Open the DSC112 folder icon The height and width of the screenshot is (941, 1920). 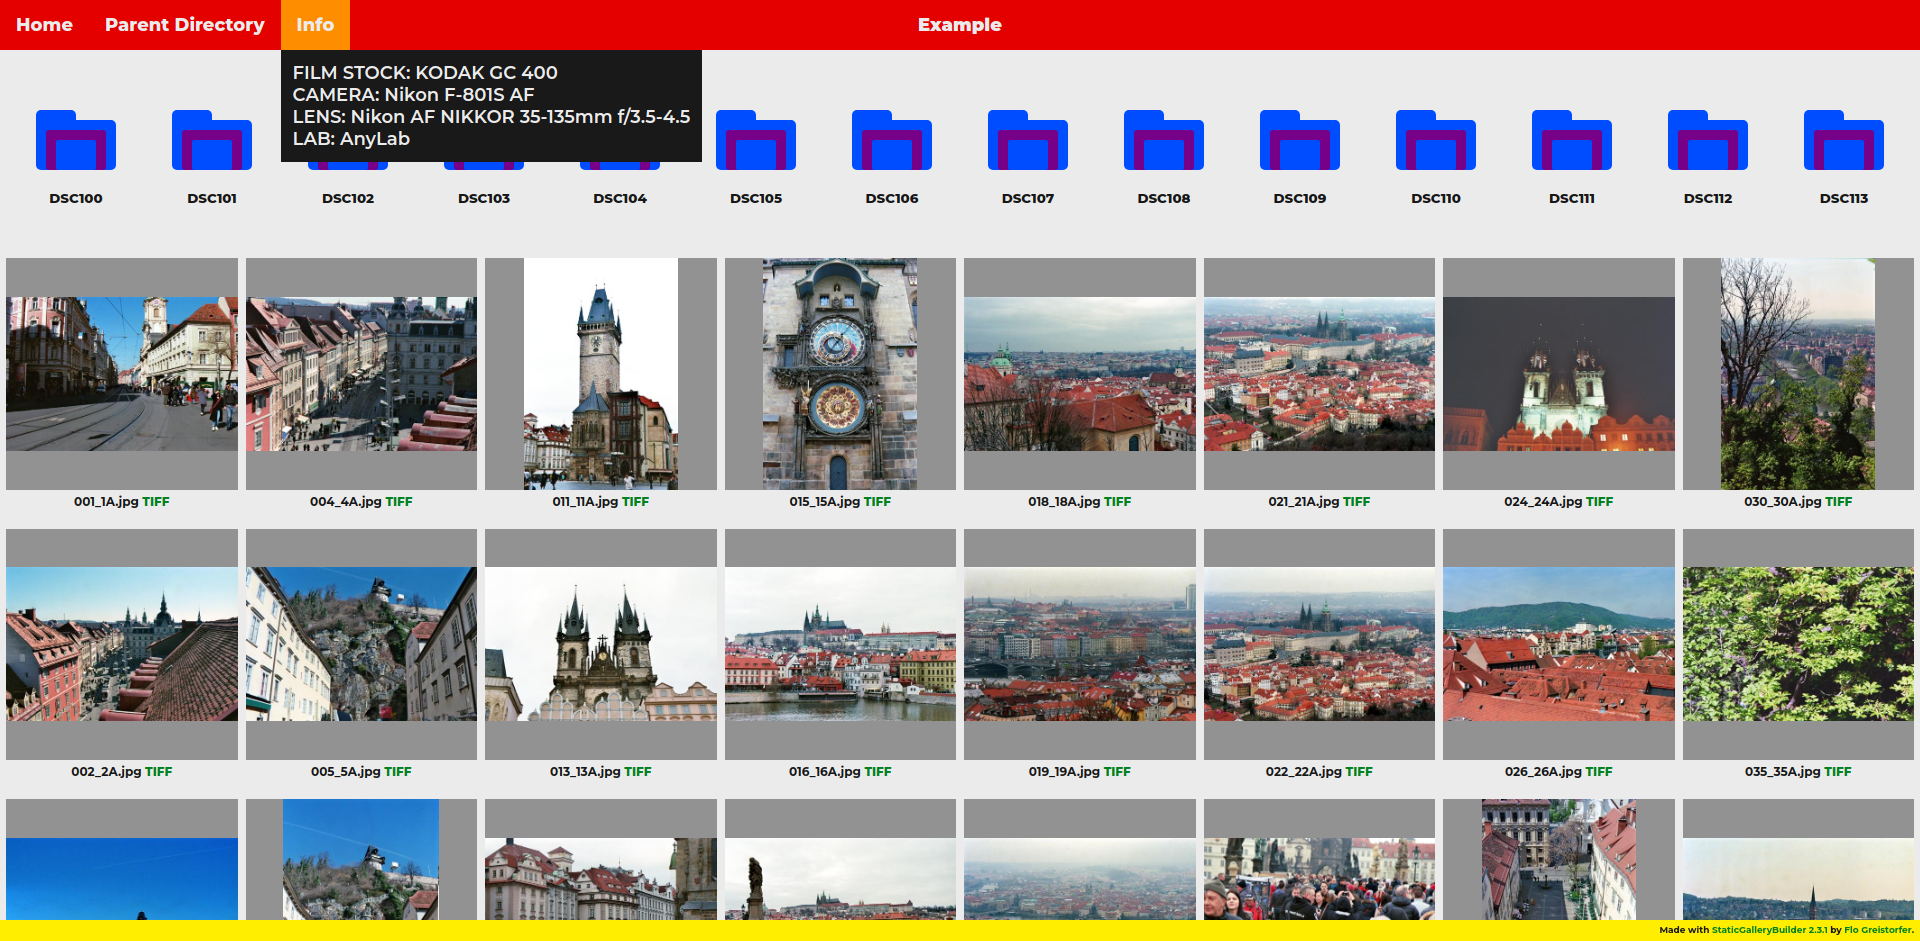1708,141
